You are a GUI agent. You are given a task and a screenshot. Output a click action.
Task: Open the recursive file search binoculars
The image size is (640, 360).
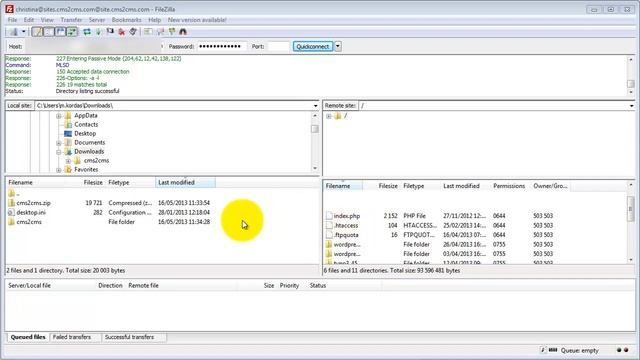pyautogui.click(x=183, y=32)
